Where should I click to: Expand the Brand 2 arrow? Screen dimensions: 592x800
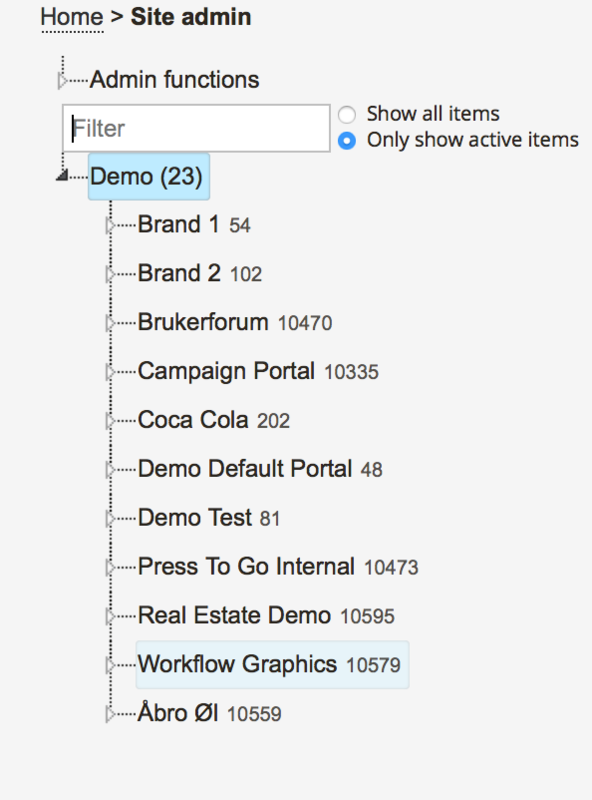[x=110, y=274]
